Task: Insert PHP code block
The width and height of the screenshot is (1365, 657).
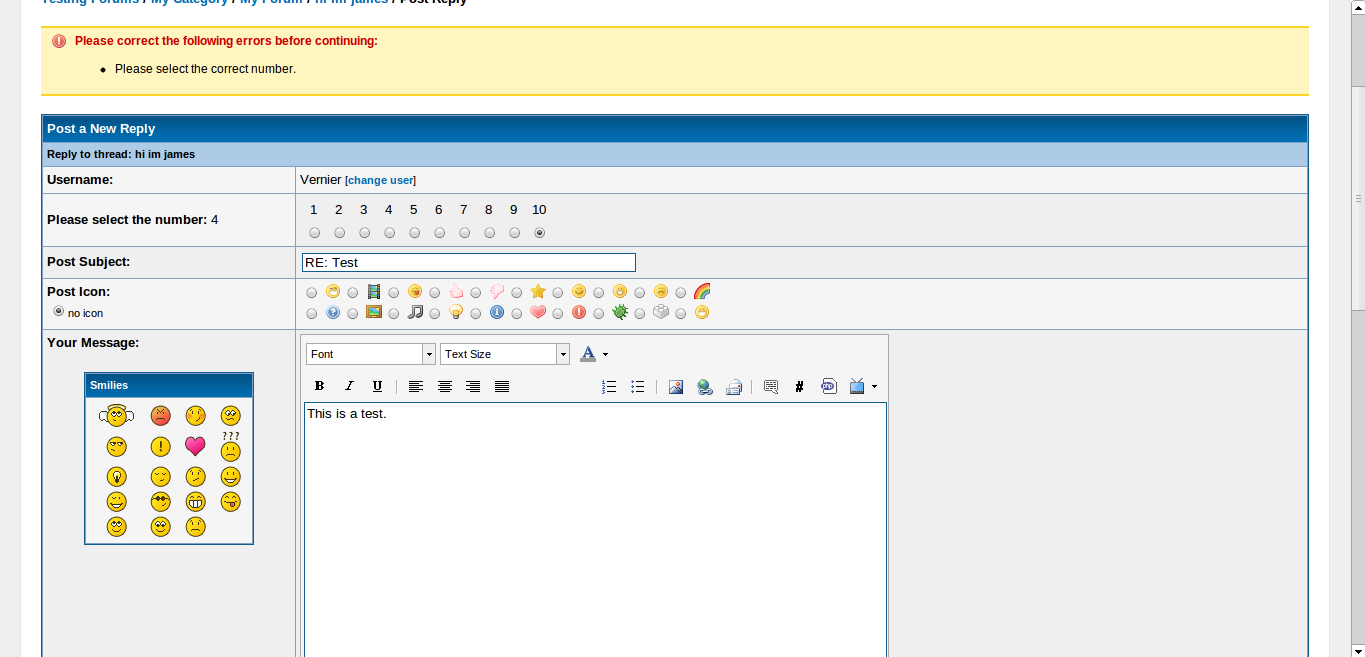Action: tap(829, 386)
